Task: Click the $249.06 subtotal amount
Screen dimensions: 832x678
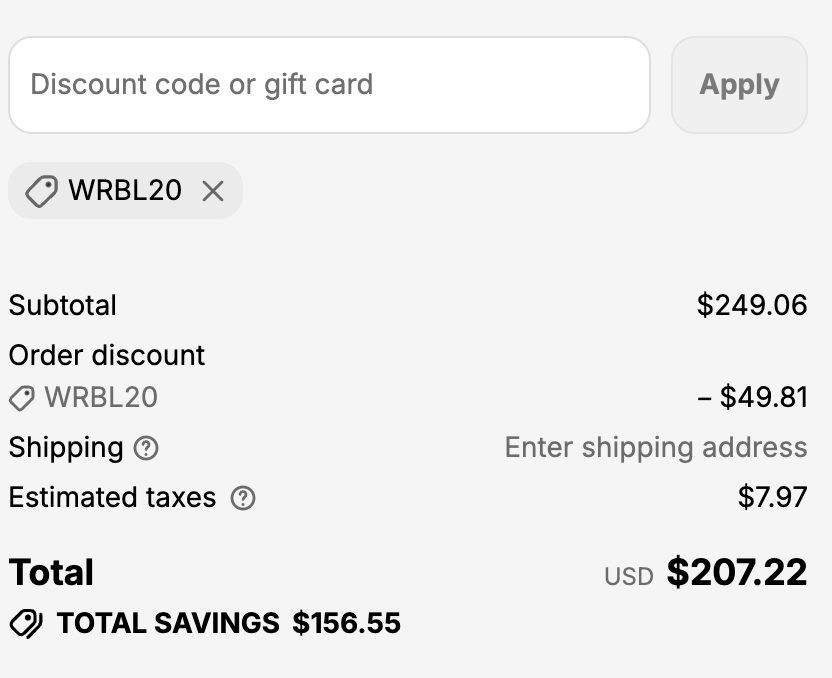Action: pyautogui.click(x=752, y=305)
